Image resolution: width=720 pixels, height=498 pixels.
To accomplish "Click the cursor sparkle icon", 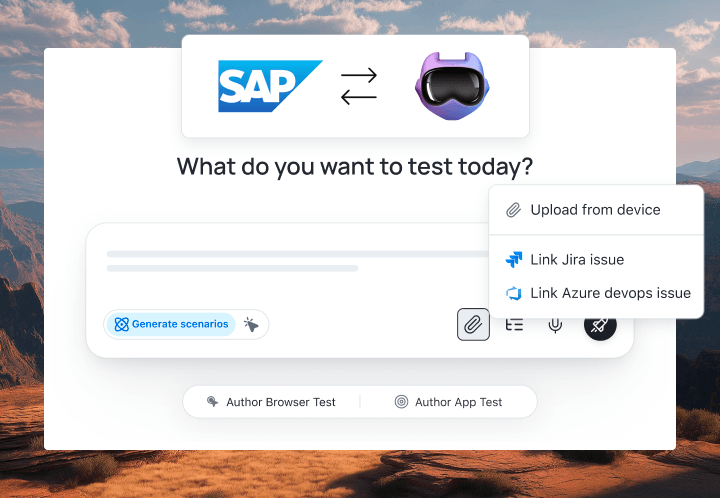I will coord(251,324).
